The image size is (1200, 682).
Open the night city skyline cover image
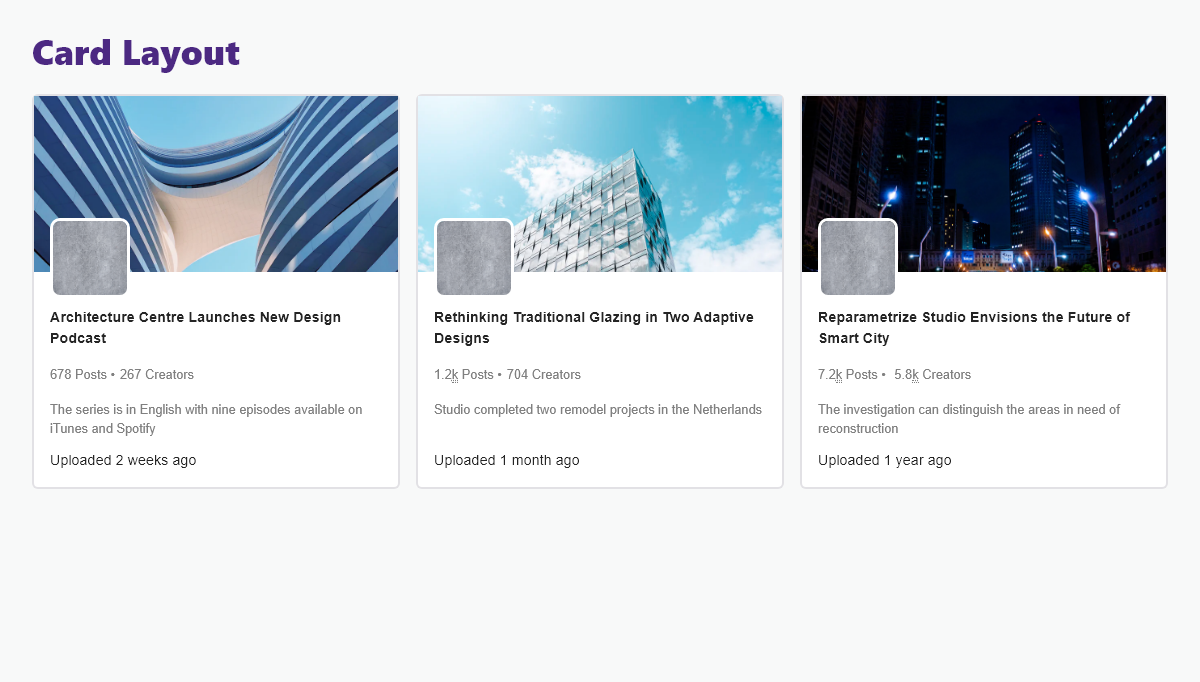tap(984, 184)
